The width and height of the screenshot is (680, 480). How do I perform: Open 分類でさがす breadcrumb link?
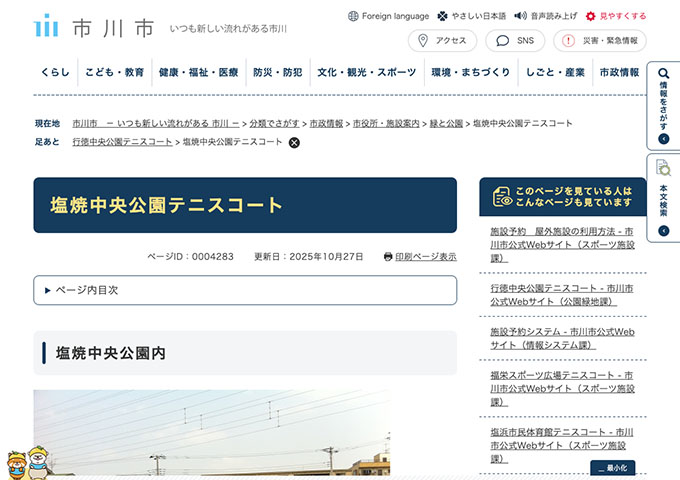[x=275, y=124]
